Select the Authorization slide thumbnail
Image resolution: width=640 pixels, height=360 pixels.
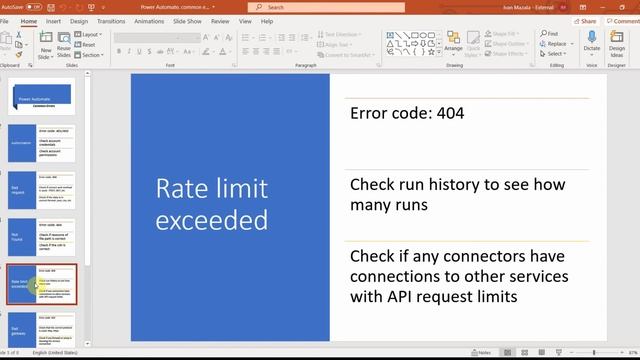(x=41, y=143)
